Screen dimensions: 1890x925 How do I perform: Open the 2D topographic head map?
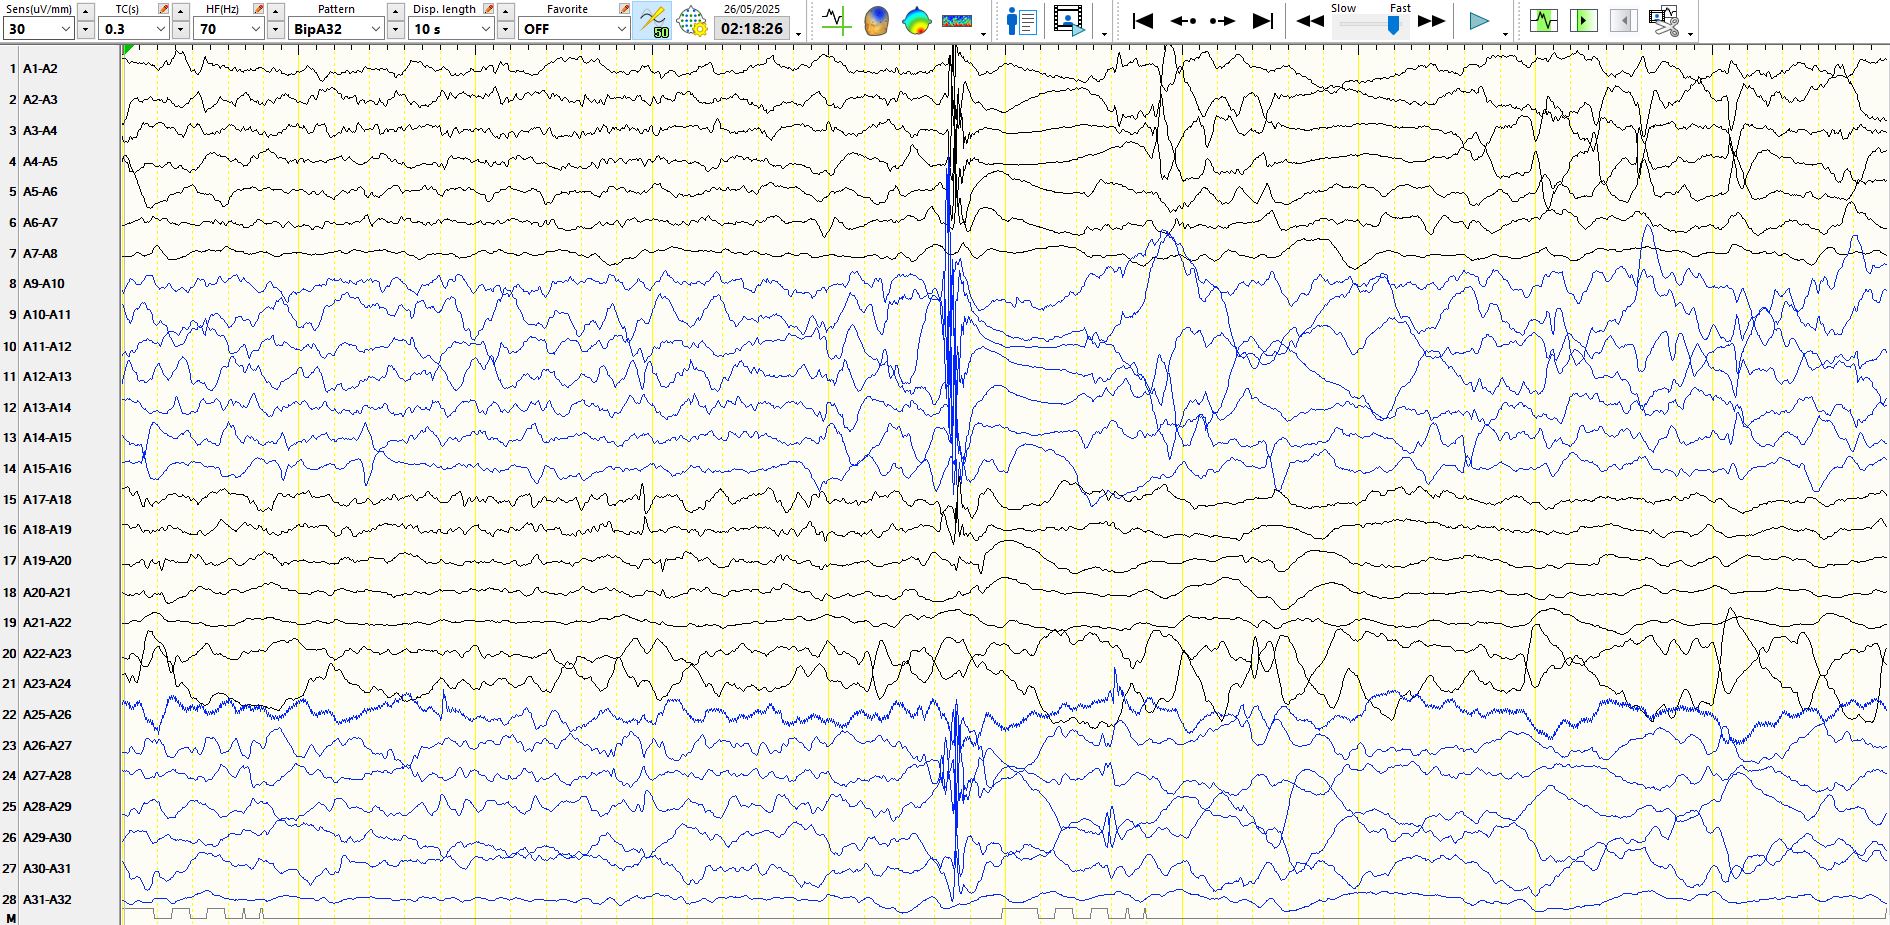coord(916,20)
